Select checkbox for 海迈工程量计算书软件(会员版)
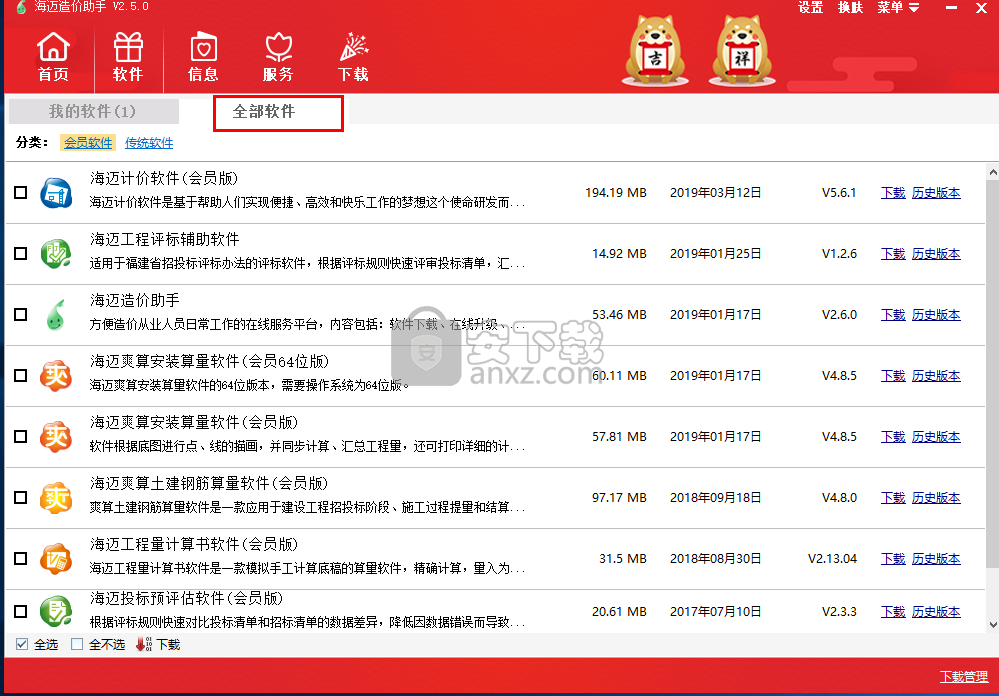 point(21,558)
